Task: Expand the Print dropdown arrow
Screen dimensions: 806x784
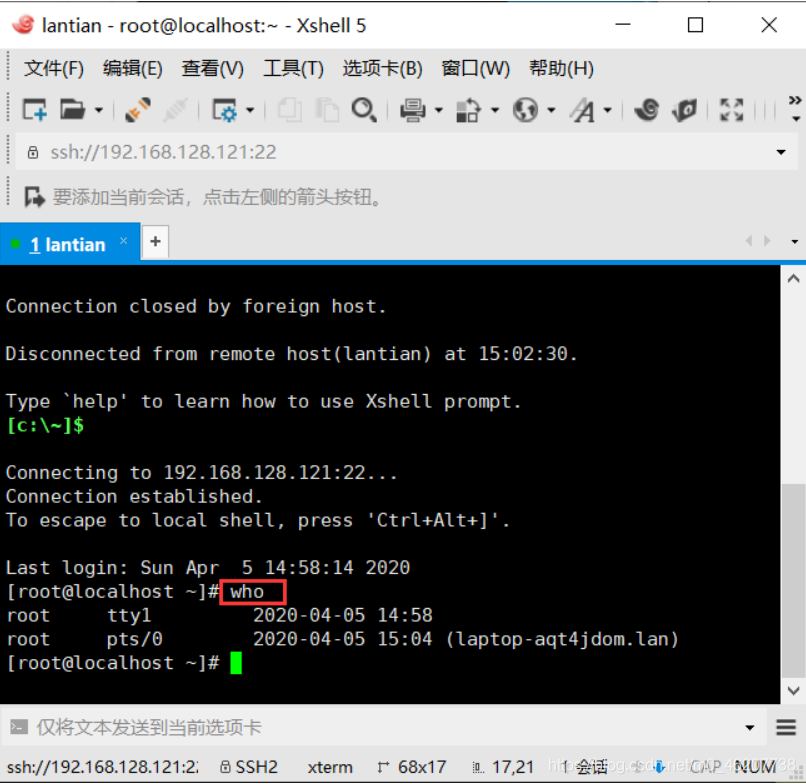Action: [x=438, y=110]
